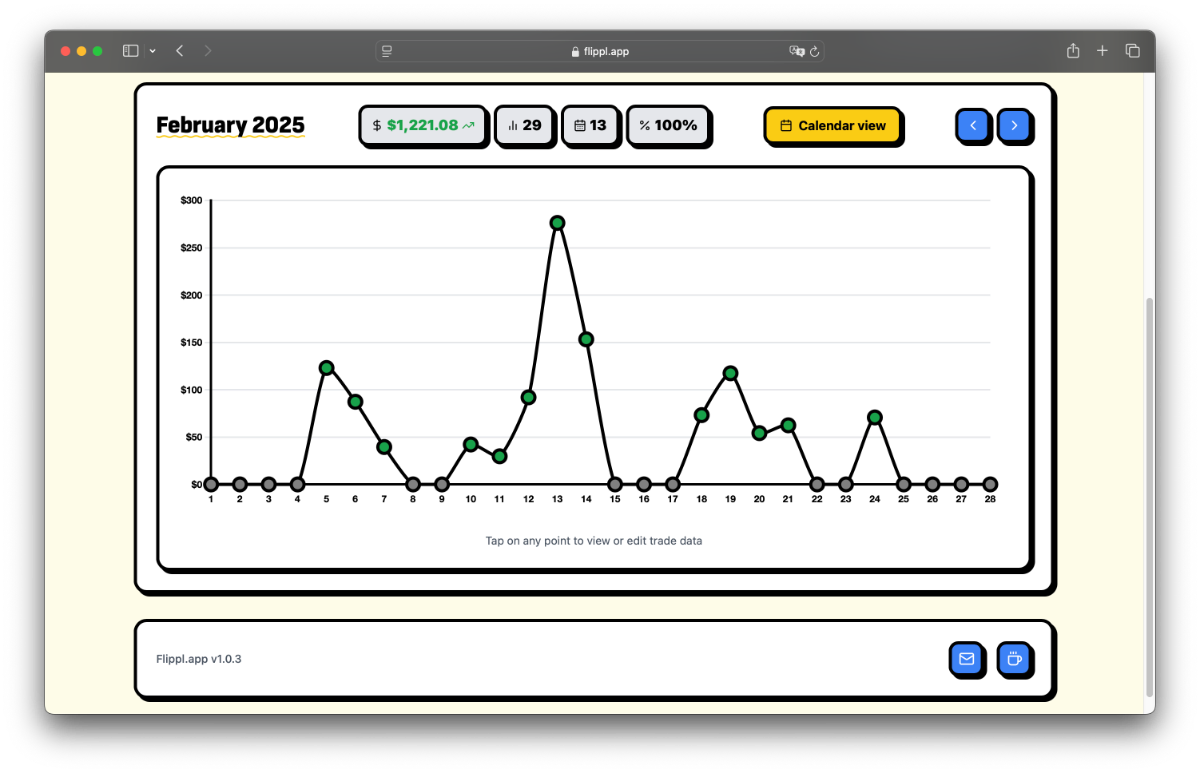Click the translate icon in the address bar
This screenshot has height=773, width=1200.
point(797,51)
